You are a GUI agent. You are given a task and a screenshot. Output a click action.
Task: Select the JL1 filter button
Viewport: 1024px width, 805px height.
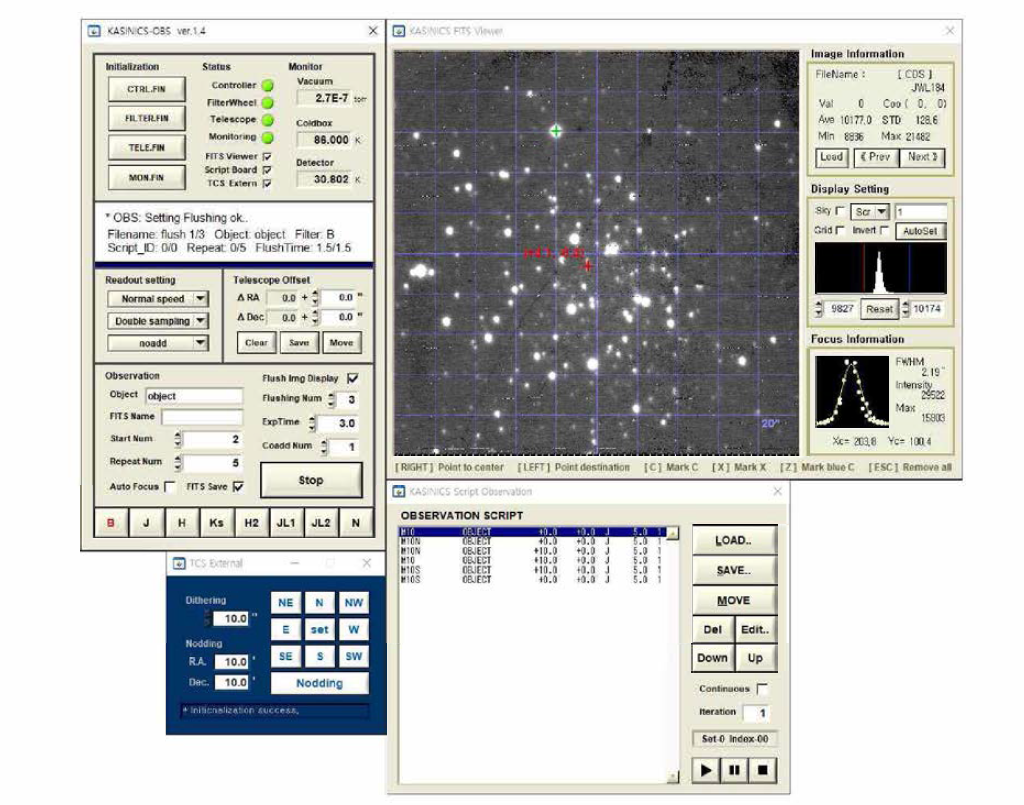click(x=286, y=522)
